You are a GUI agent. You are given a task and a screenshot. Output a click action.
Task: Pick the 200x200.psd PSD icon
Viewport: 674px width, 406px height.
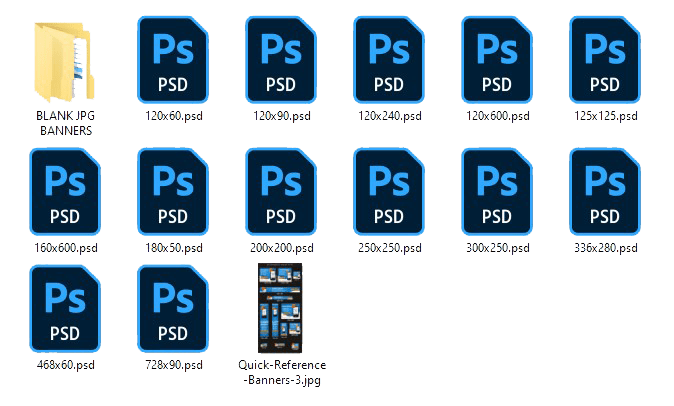click(x=281, y=192)
